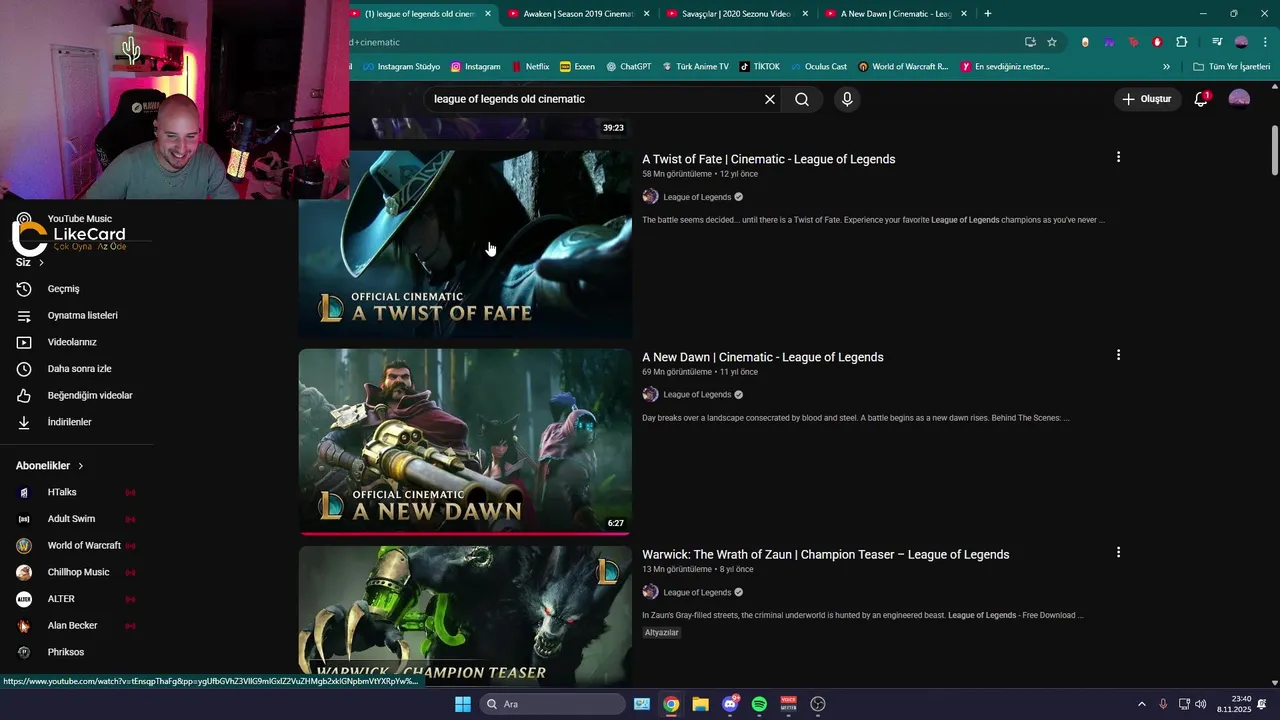
Task: Show hidden system tray icons
Action: [1142, 704]
